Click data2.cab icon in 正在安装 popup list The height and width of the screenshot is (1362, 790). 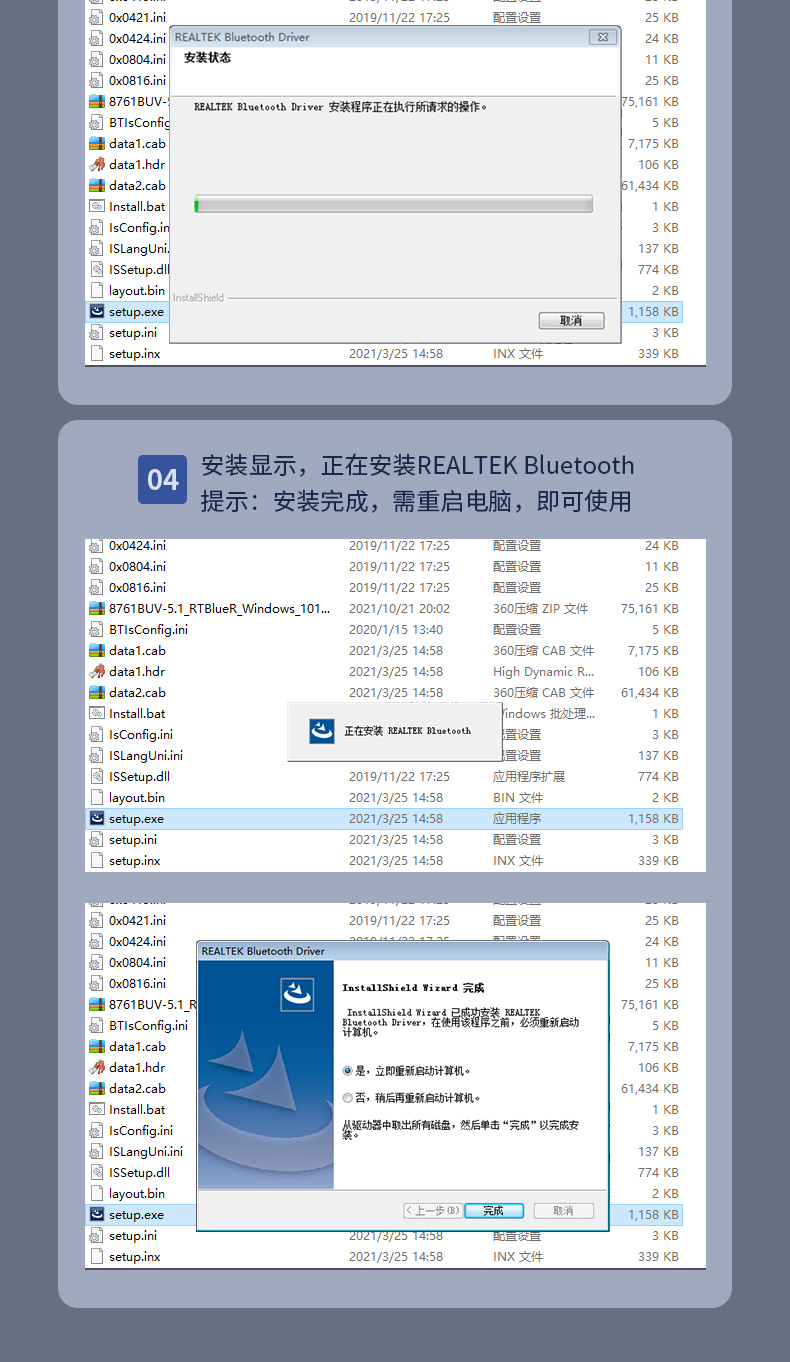[97, 692]
